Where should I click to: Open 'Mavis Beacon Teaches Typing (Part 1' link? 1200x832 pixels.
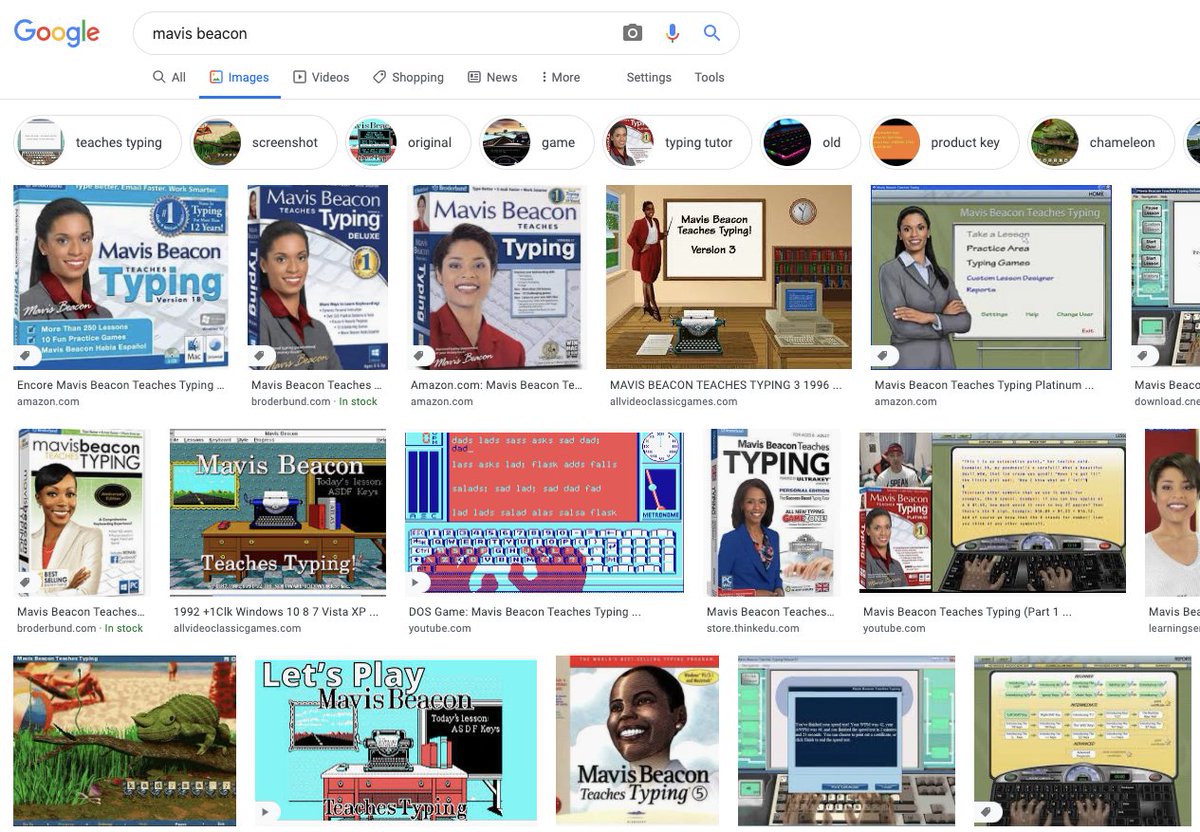967,612
